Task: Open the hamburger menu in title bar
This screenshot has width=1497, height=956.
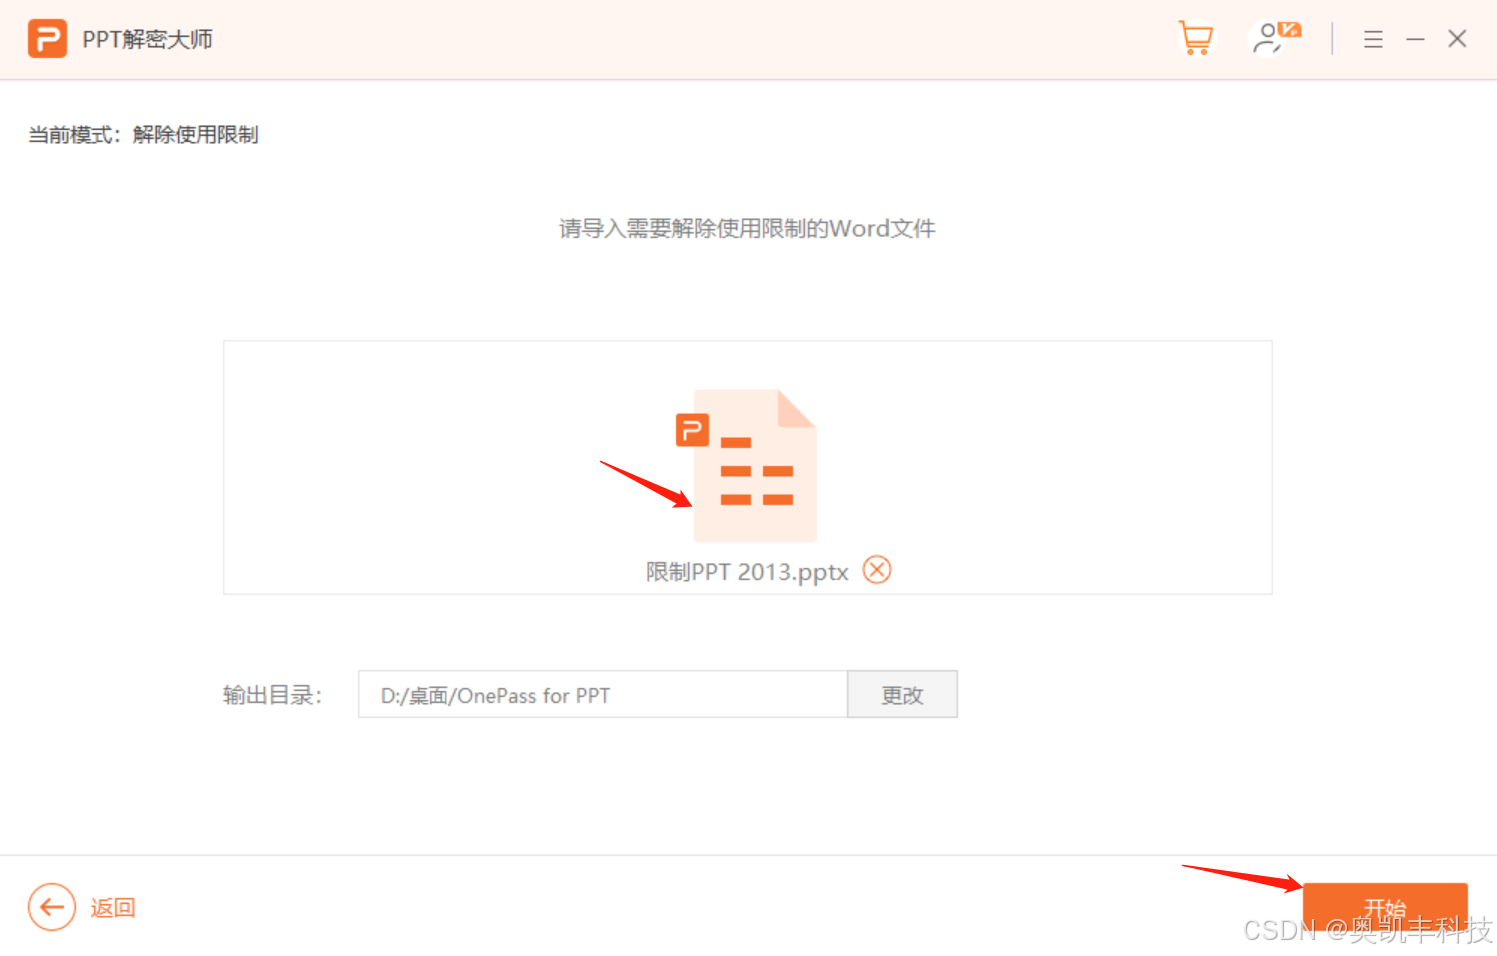Action: [1373, 39]
